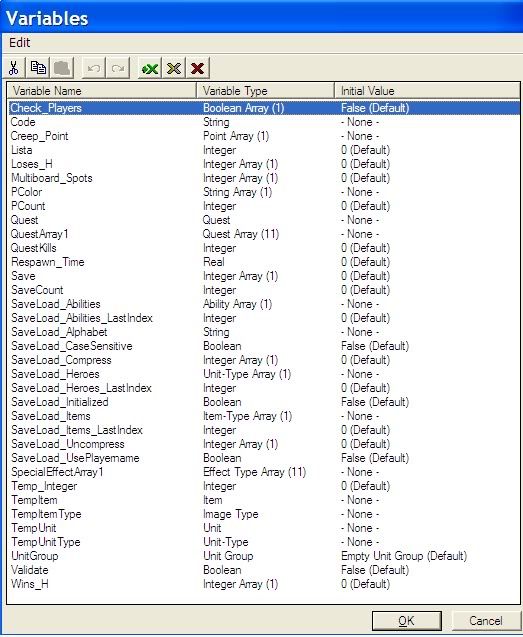This screenshot has width=523, height=637.
Task: Click the Copy icon in toolbar
Action: click(x=38, y=68)
